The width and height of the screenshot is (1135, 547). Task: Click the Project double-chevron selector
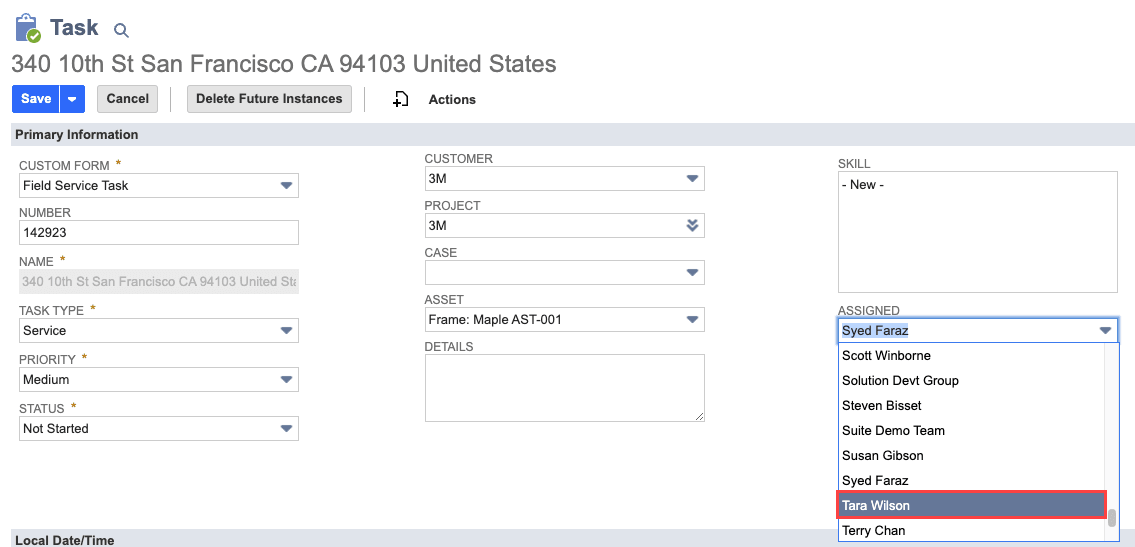(x=692, y=225)
